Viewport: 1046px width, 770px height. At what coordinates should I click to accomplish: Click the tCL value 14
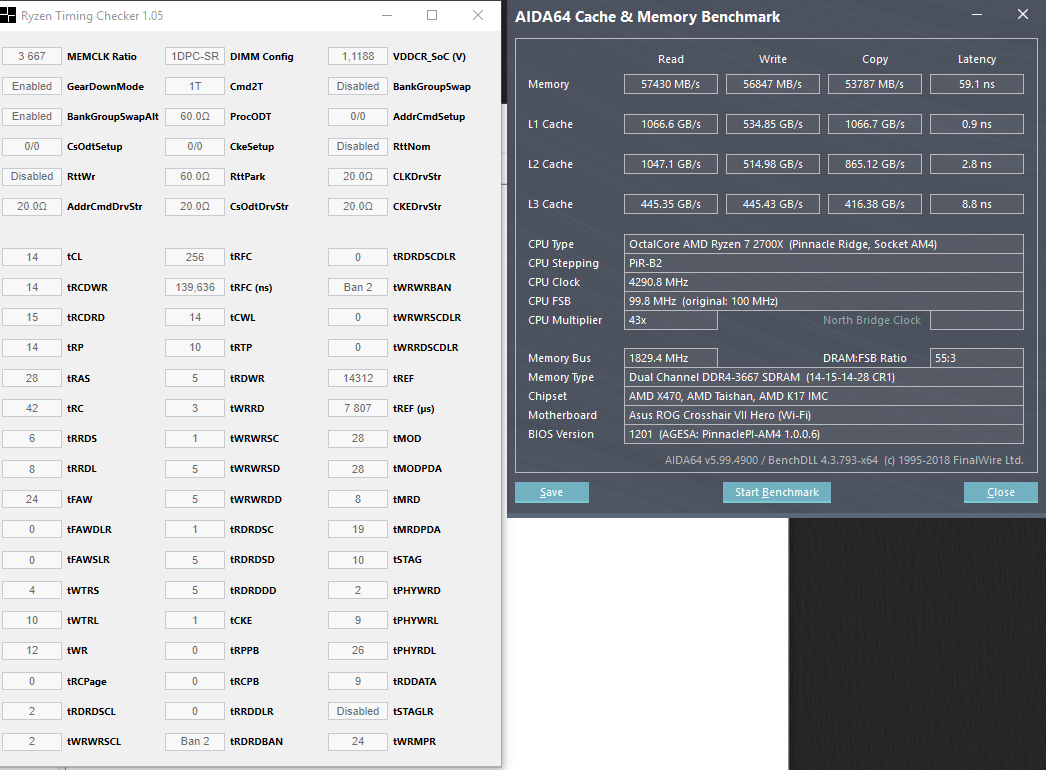[x=32, y=257]
